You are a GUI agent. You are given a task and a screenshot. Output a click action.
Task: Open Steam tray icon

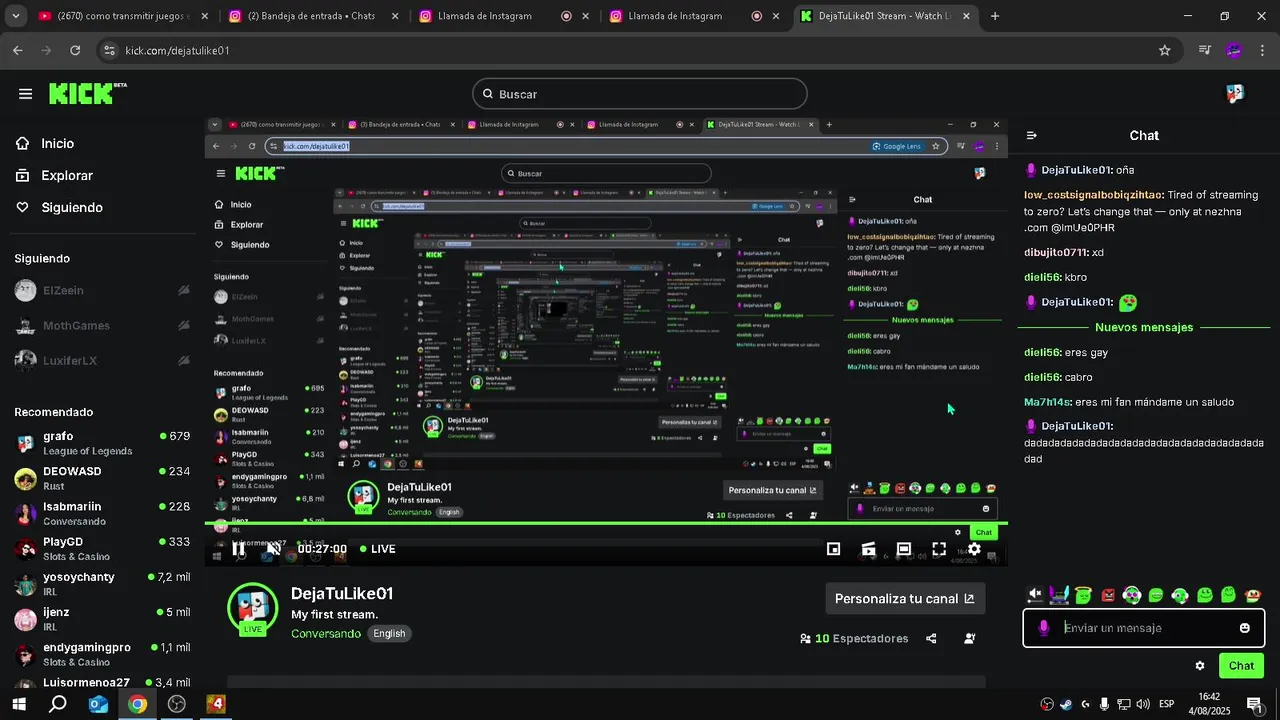1066,704
